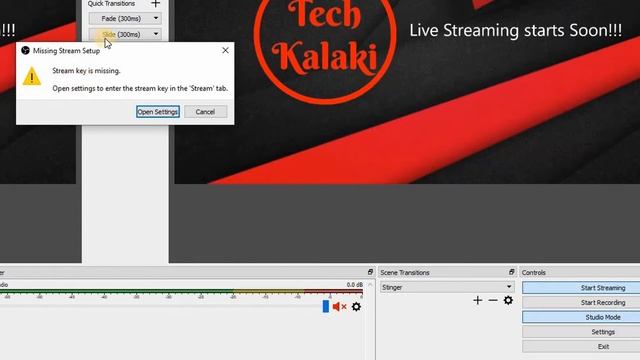The image size is (640, 360).
Task: Click the 'Stream key is missing.' message
Action: pos(87,71)
